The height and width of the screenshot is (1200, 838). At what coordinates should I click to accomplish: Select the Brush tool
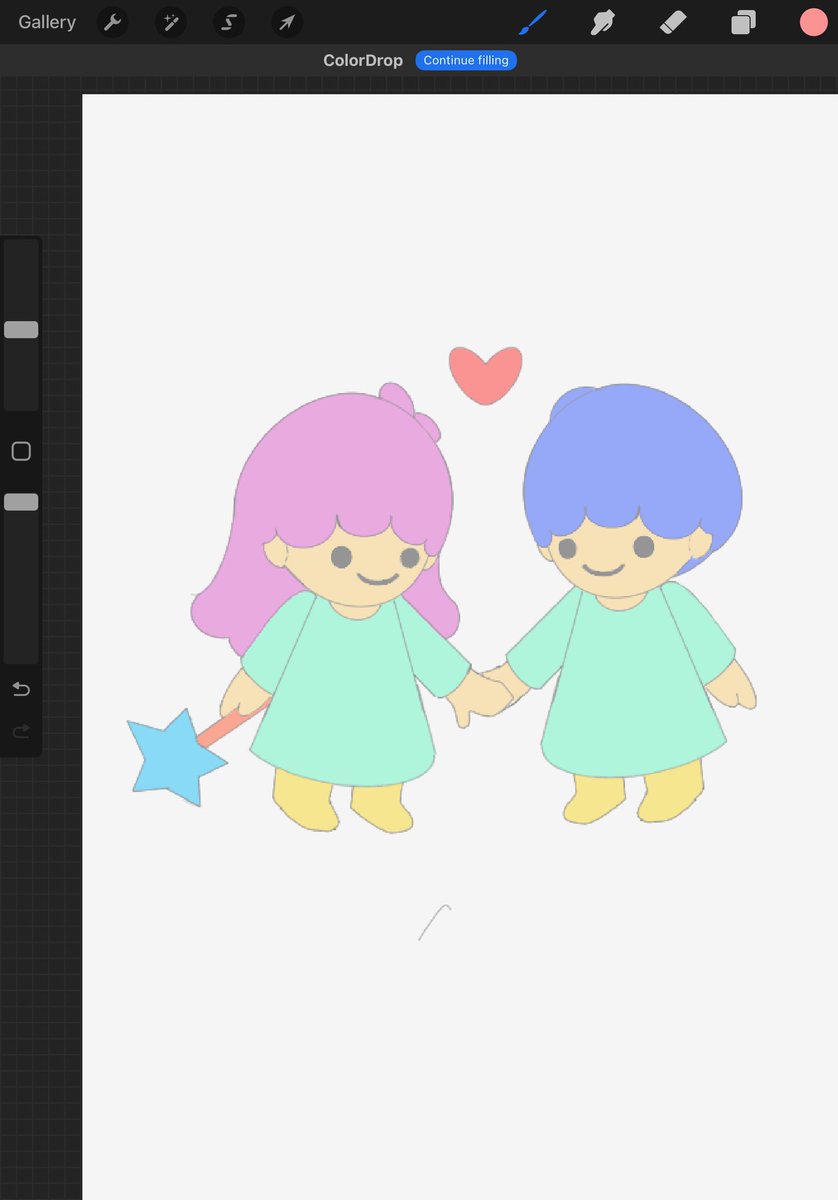coord(533,22)
